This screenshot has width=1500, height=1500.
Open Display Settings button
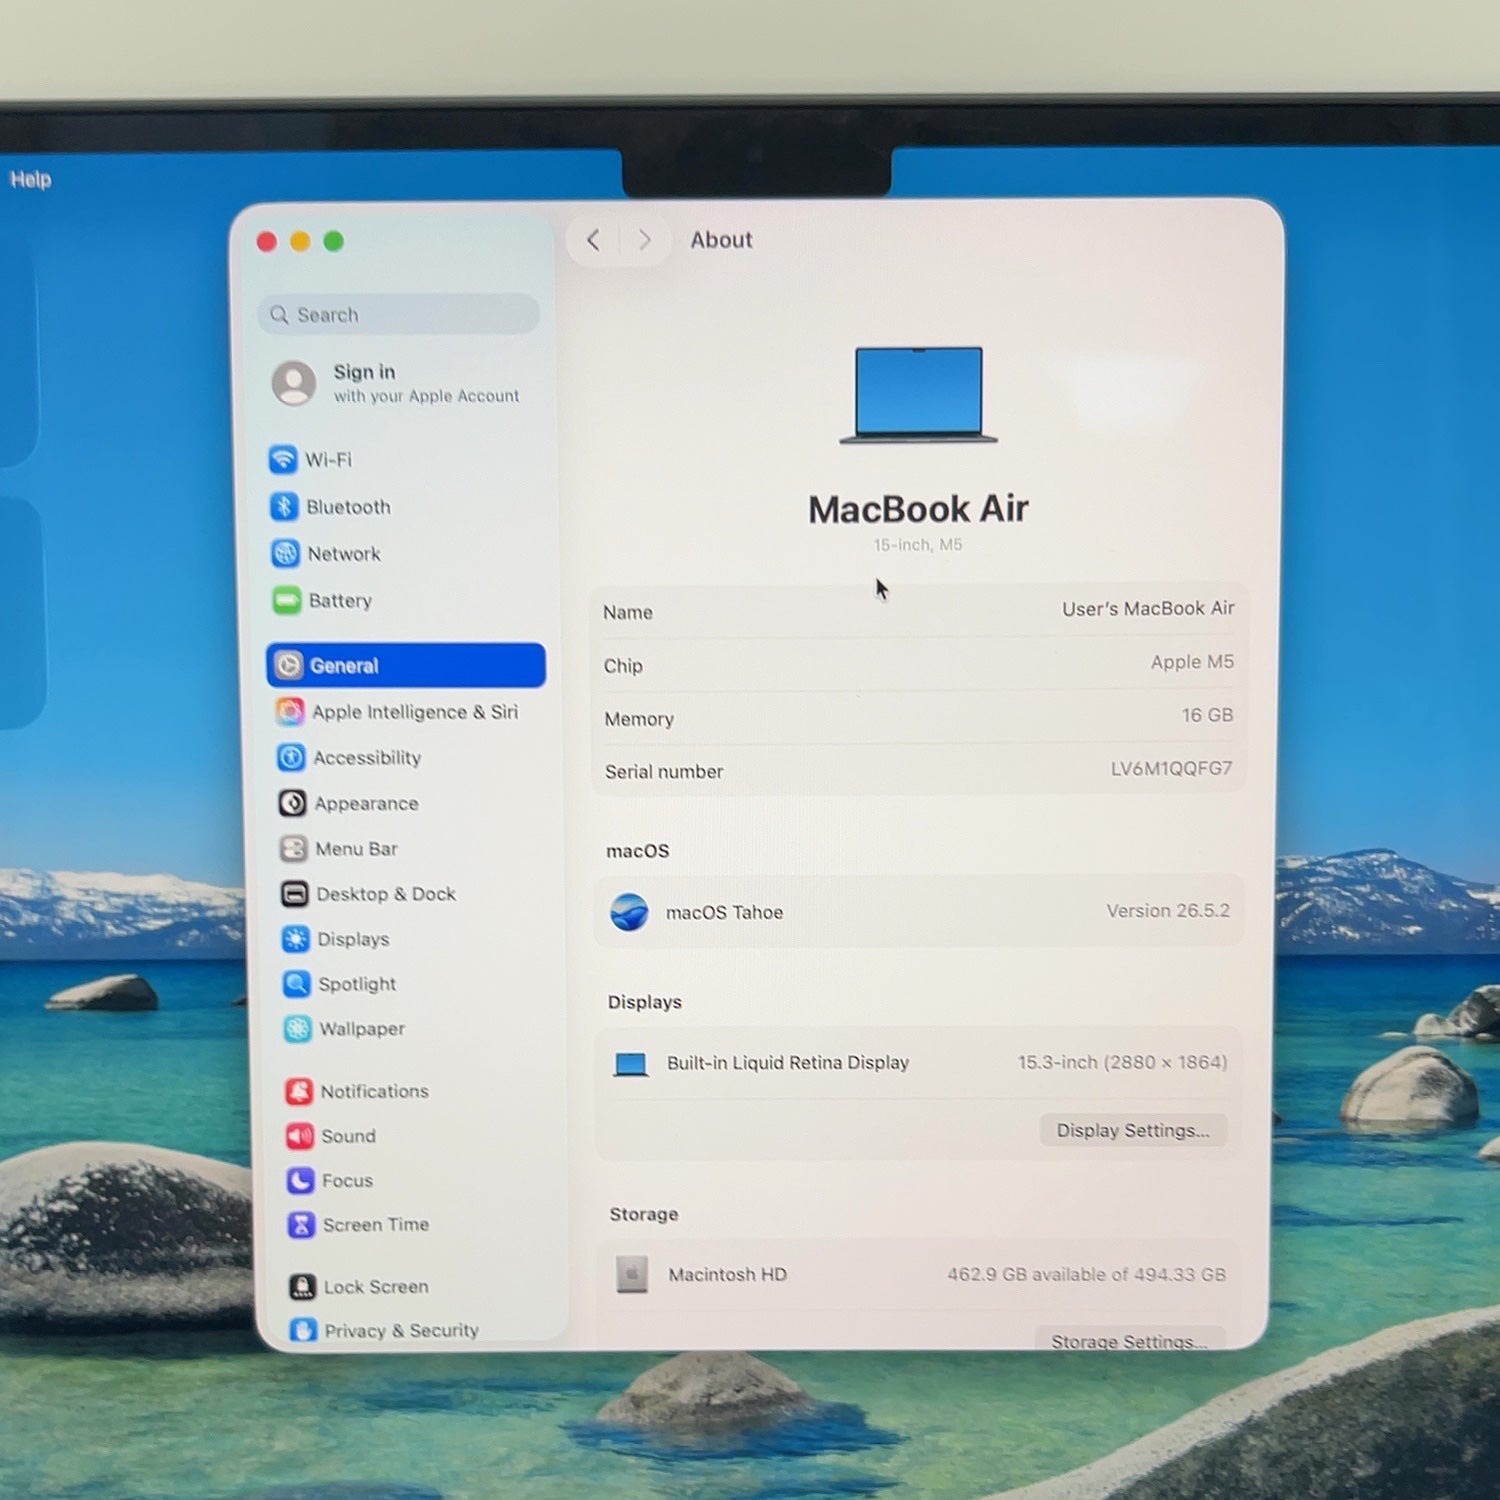pos(1133,1130)
